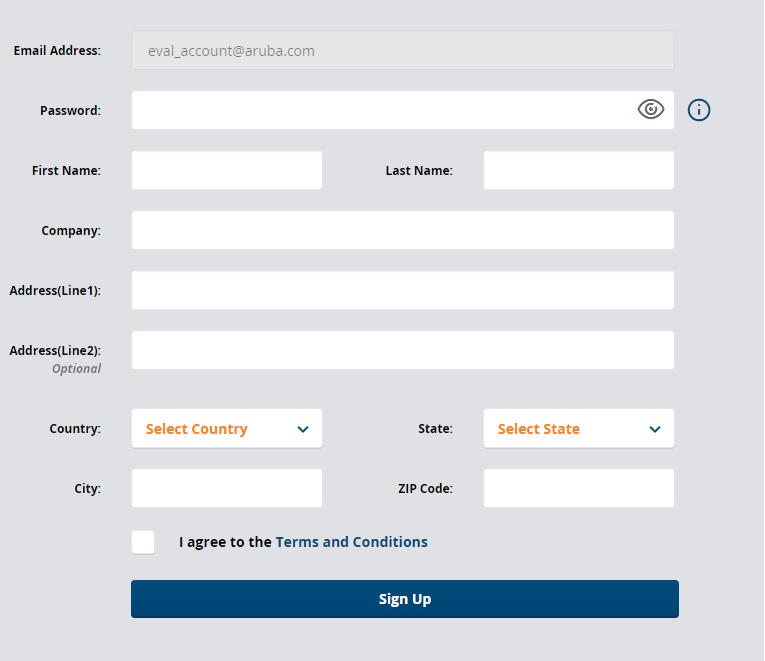The height and width of the screenshot is (661, 765).
Task: Submit the form with Sign Up
Action: [x=404, y=599]
